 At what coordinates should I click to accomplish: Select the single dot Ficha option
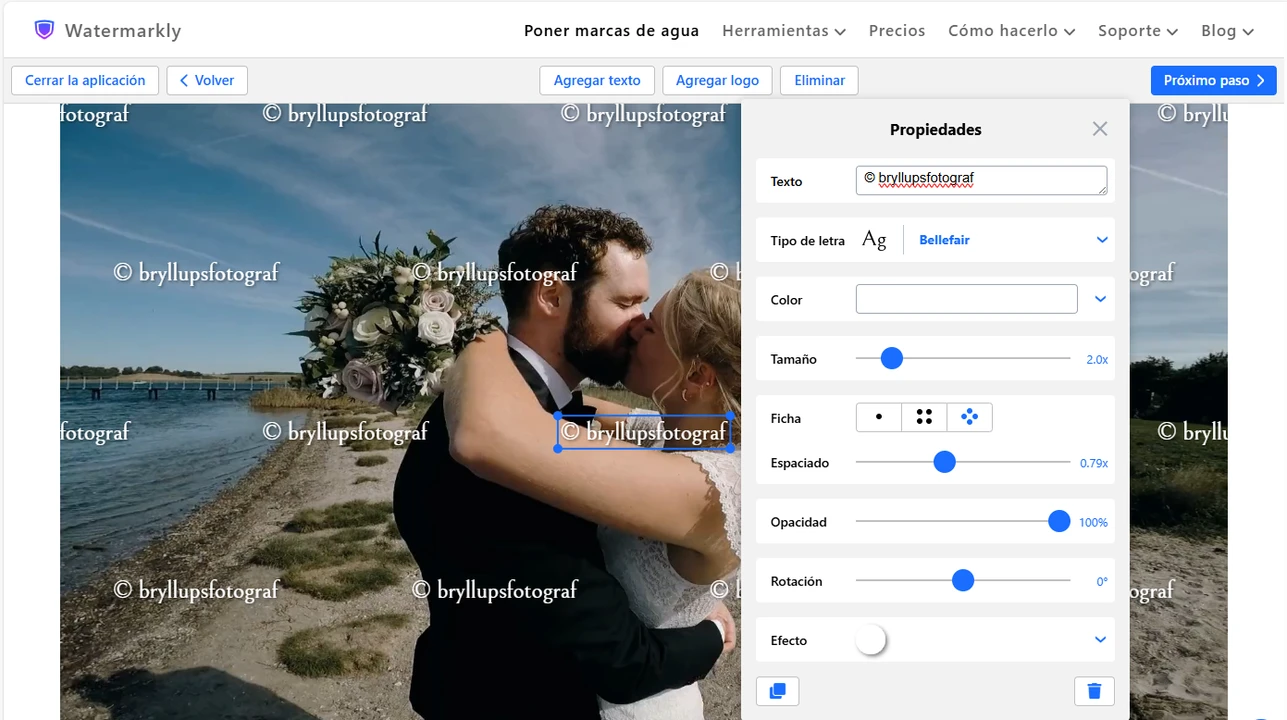pos(879,418)
